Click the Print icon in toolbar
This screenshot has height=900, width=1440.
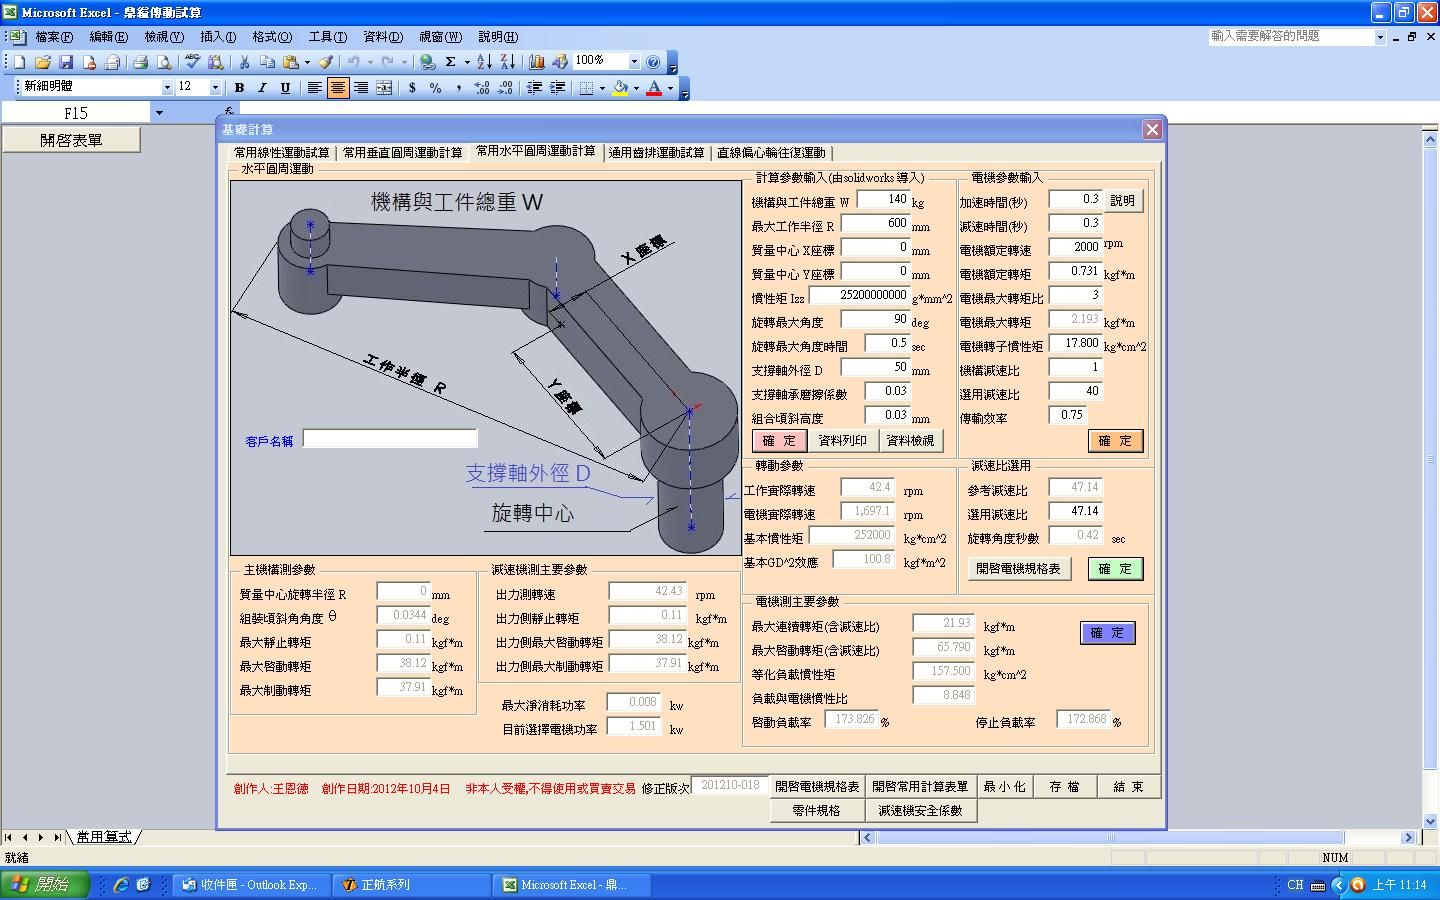click(x=141, y=62)
